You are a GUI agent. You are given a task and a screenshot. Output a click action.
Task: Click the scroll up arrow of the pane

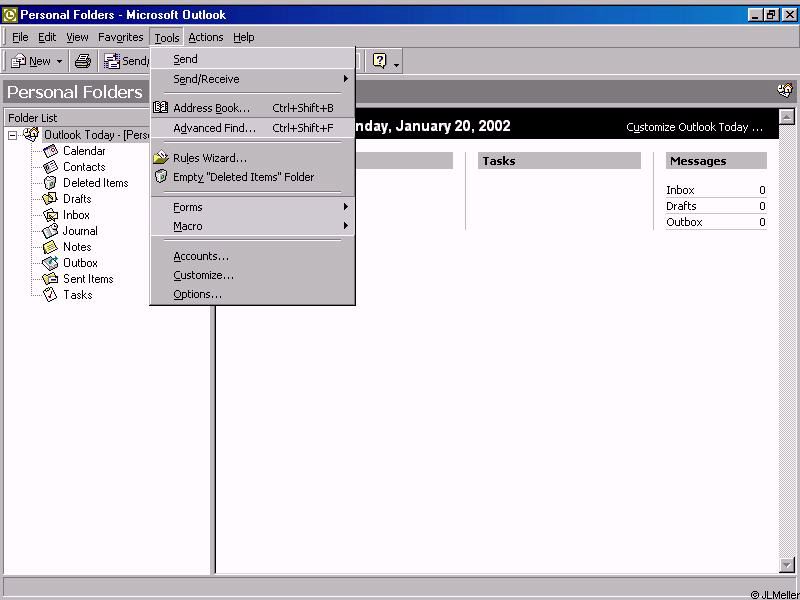click(x=787, y=117)
